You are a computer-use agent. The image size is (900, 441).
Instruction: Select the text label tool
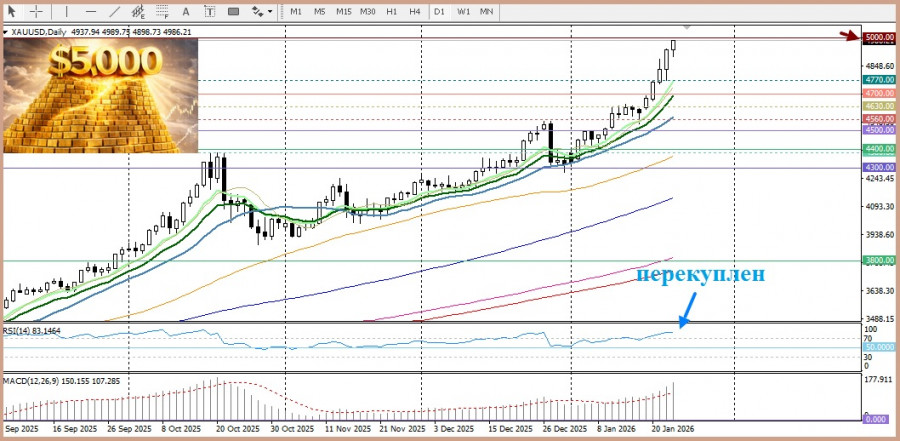[x=210, y=11]
